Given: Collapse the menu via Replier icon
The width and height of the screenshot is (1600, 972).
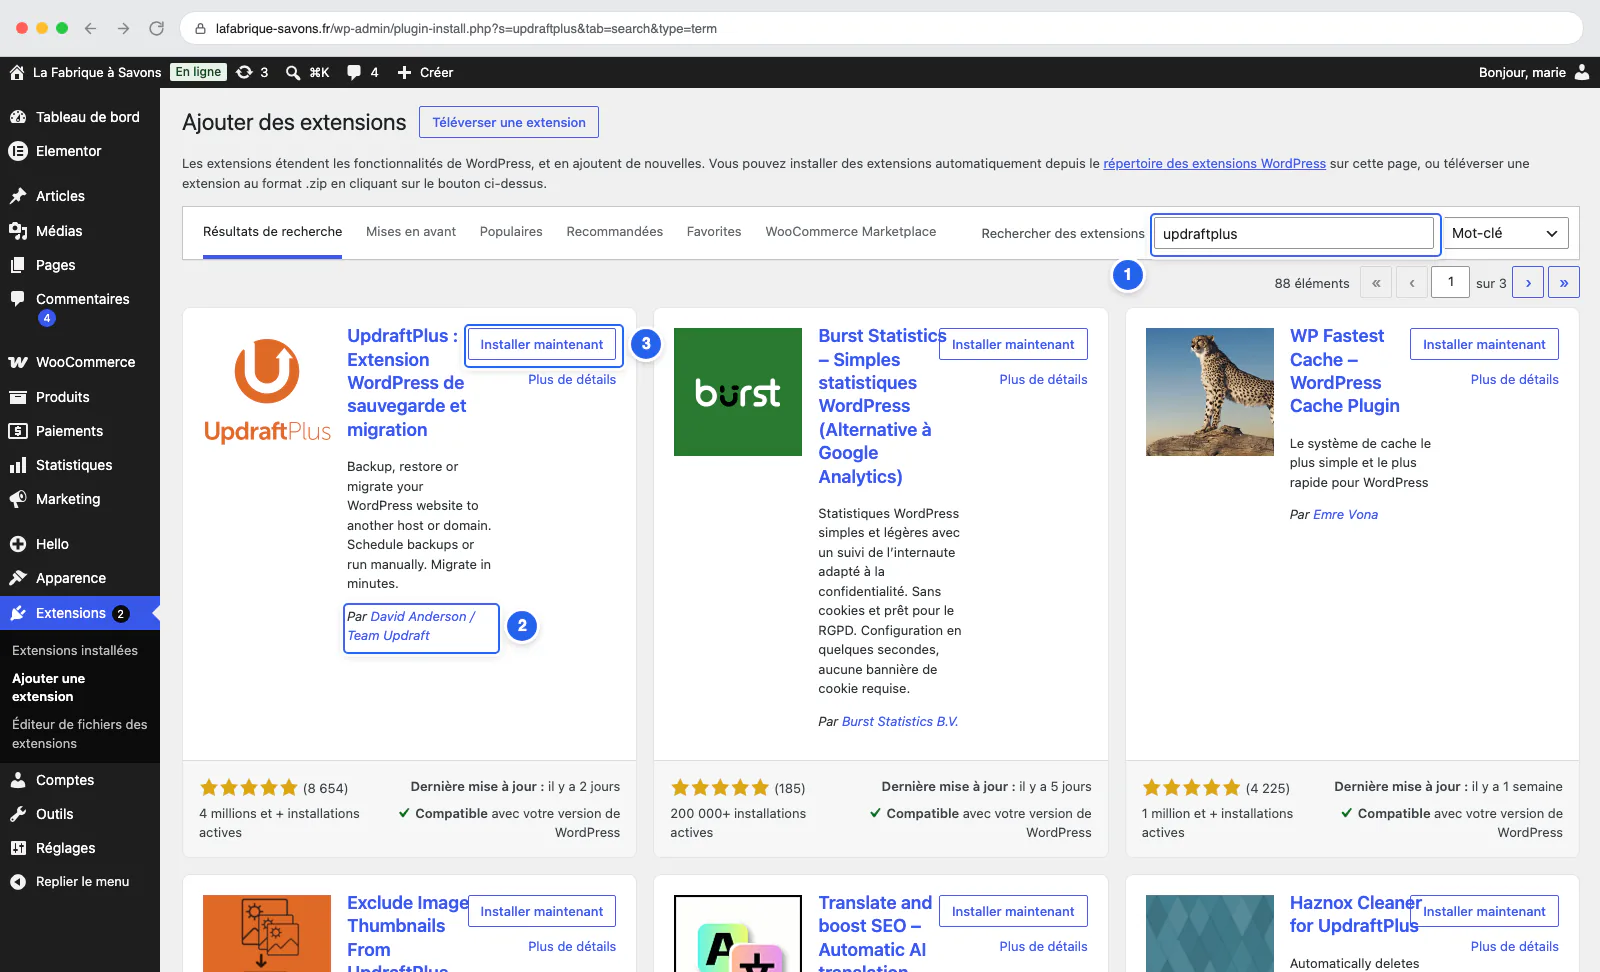Looking at the screenshot, I should pyautogui.click(x=18, y=882).
